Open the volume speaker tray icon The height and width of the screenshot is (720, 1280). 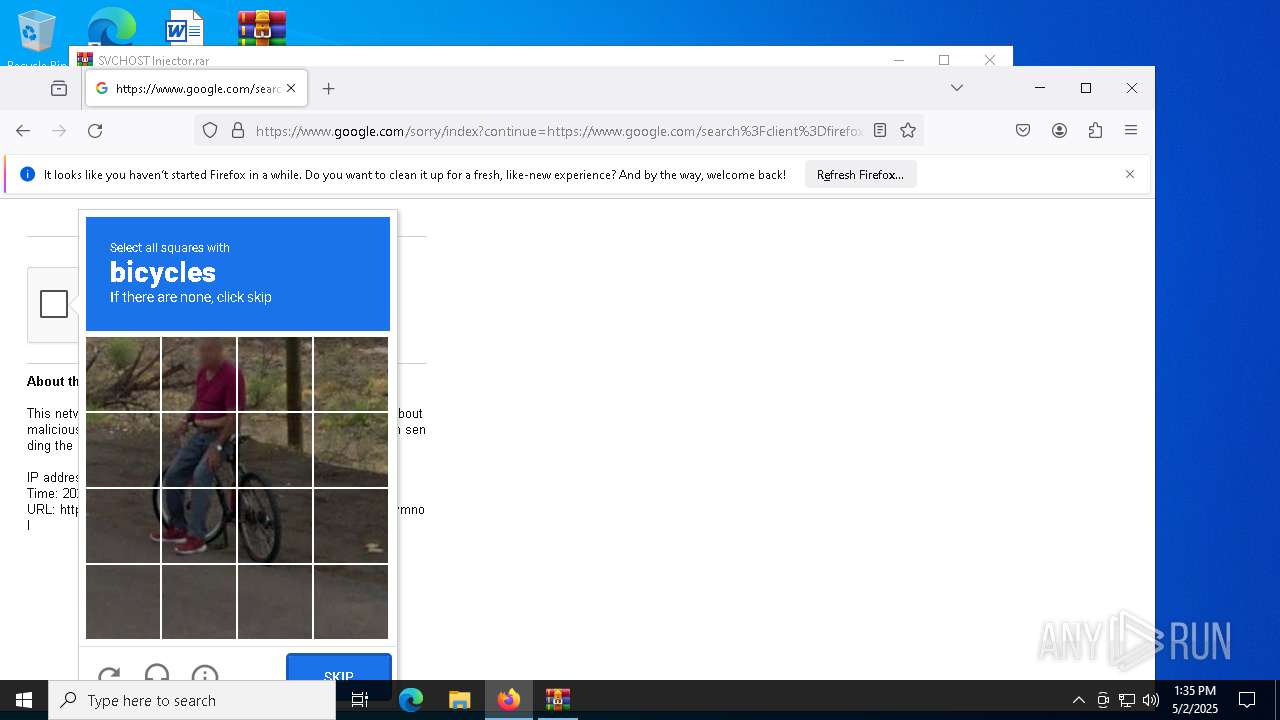1151,700
